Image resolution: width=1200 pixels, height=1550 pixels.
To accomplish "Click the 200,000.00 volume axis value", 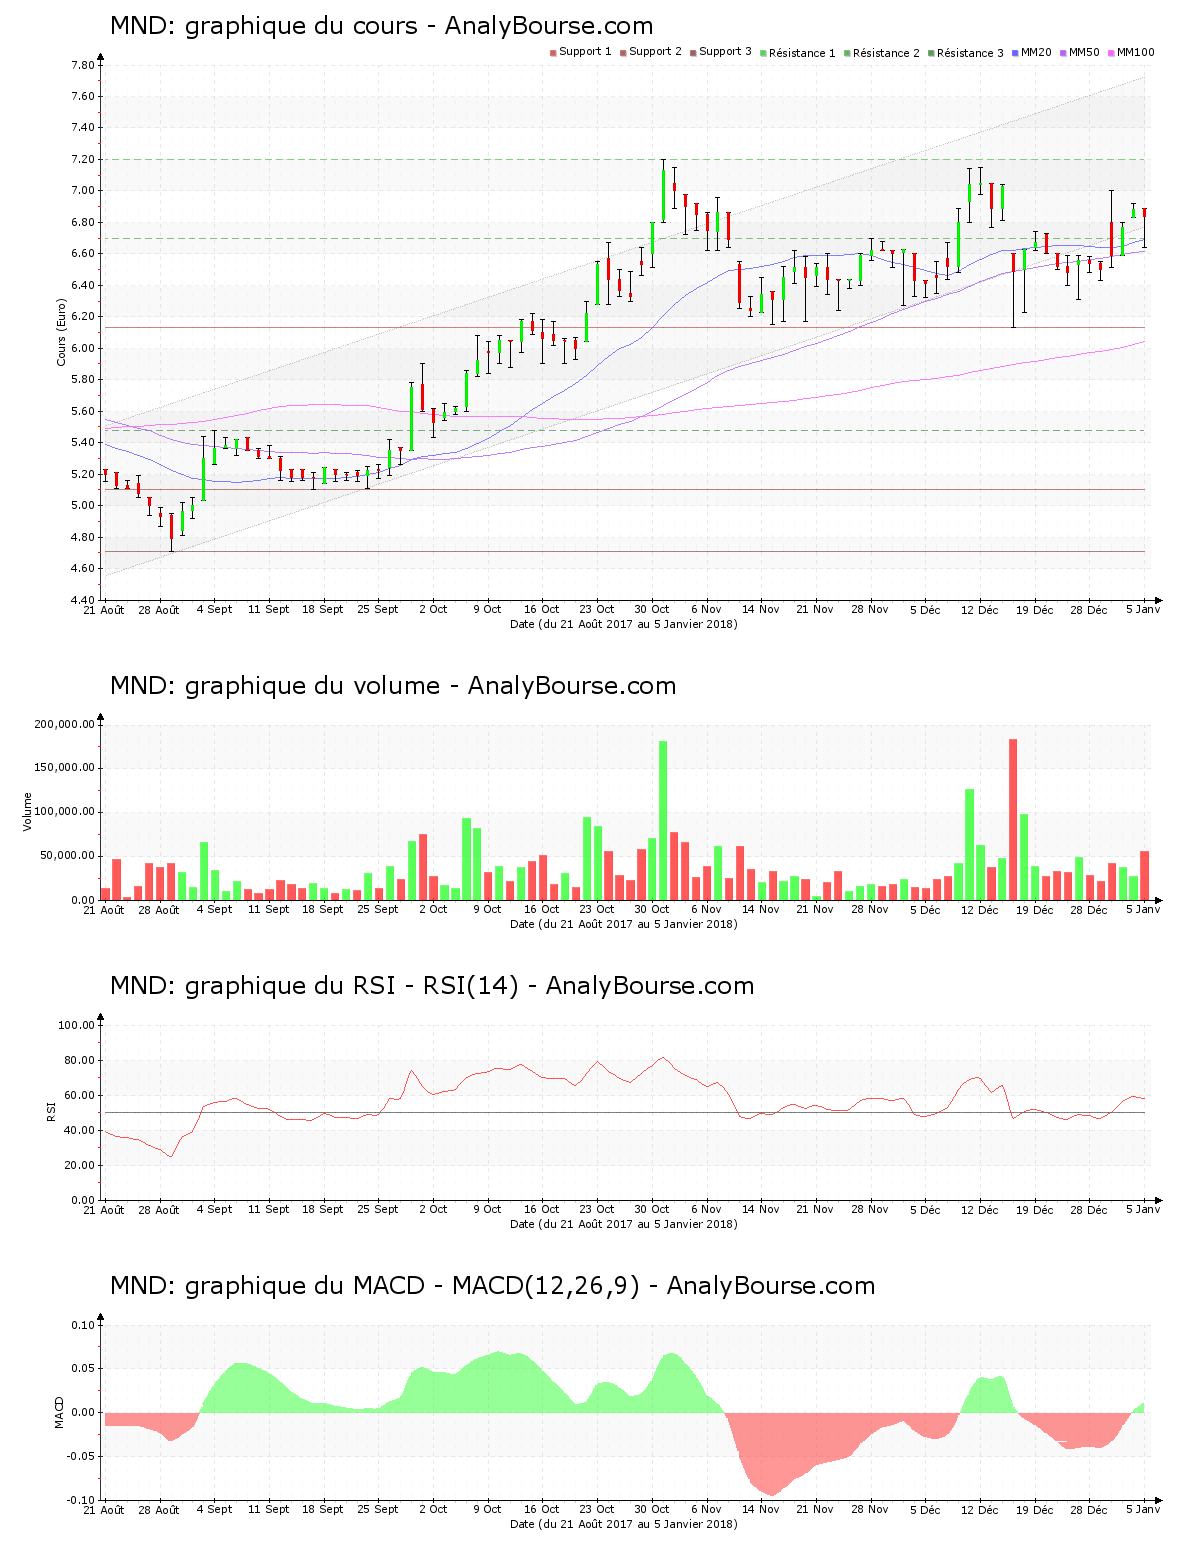I will (x=65, y=724).
